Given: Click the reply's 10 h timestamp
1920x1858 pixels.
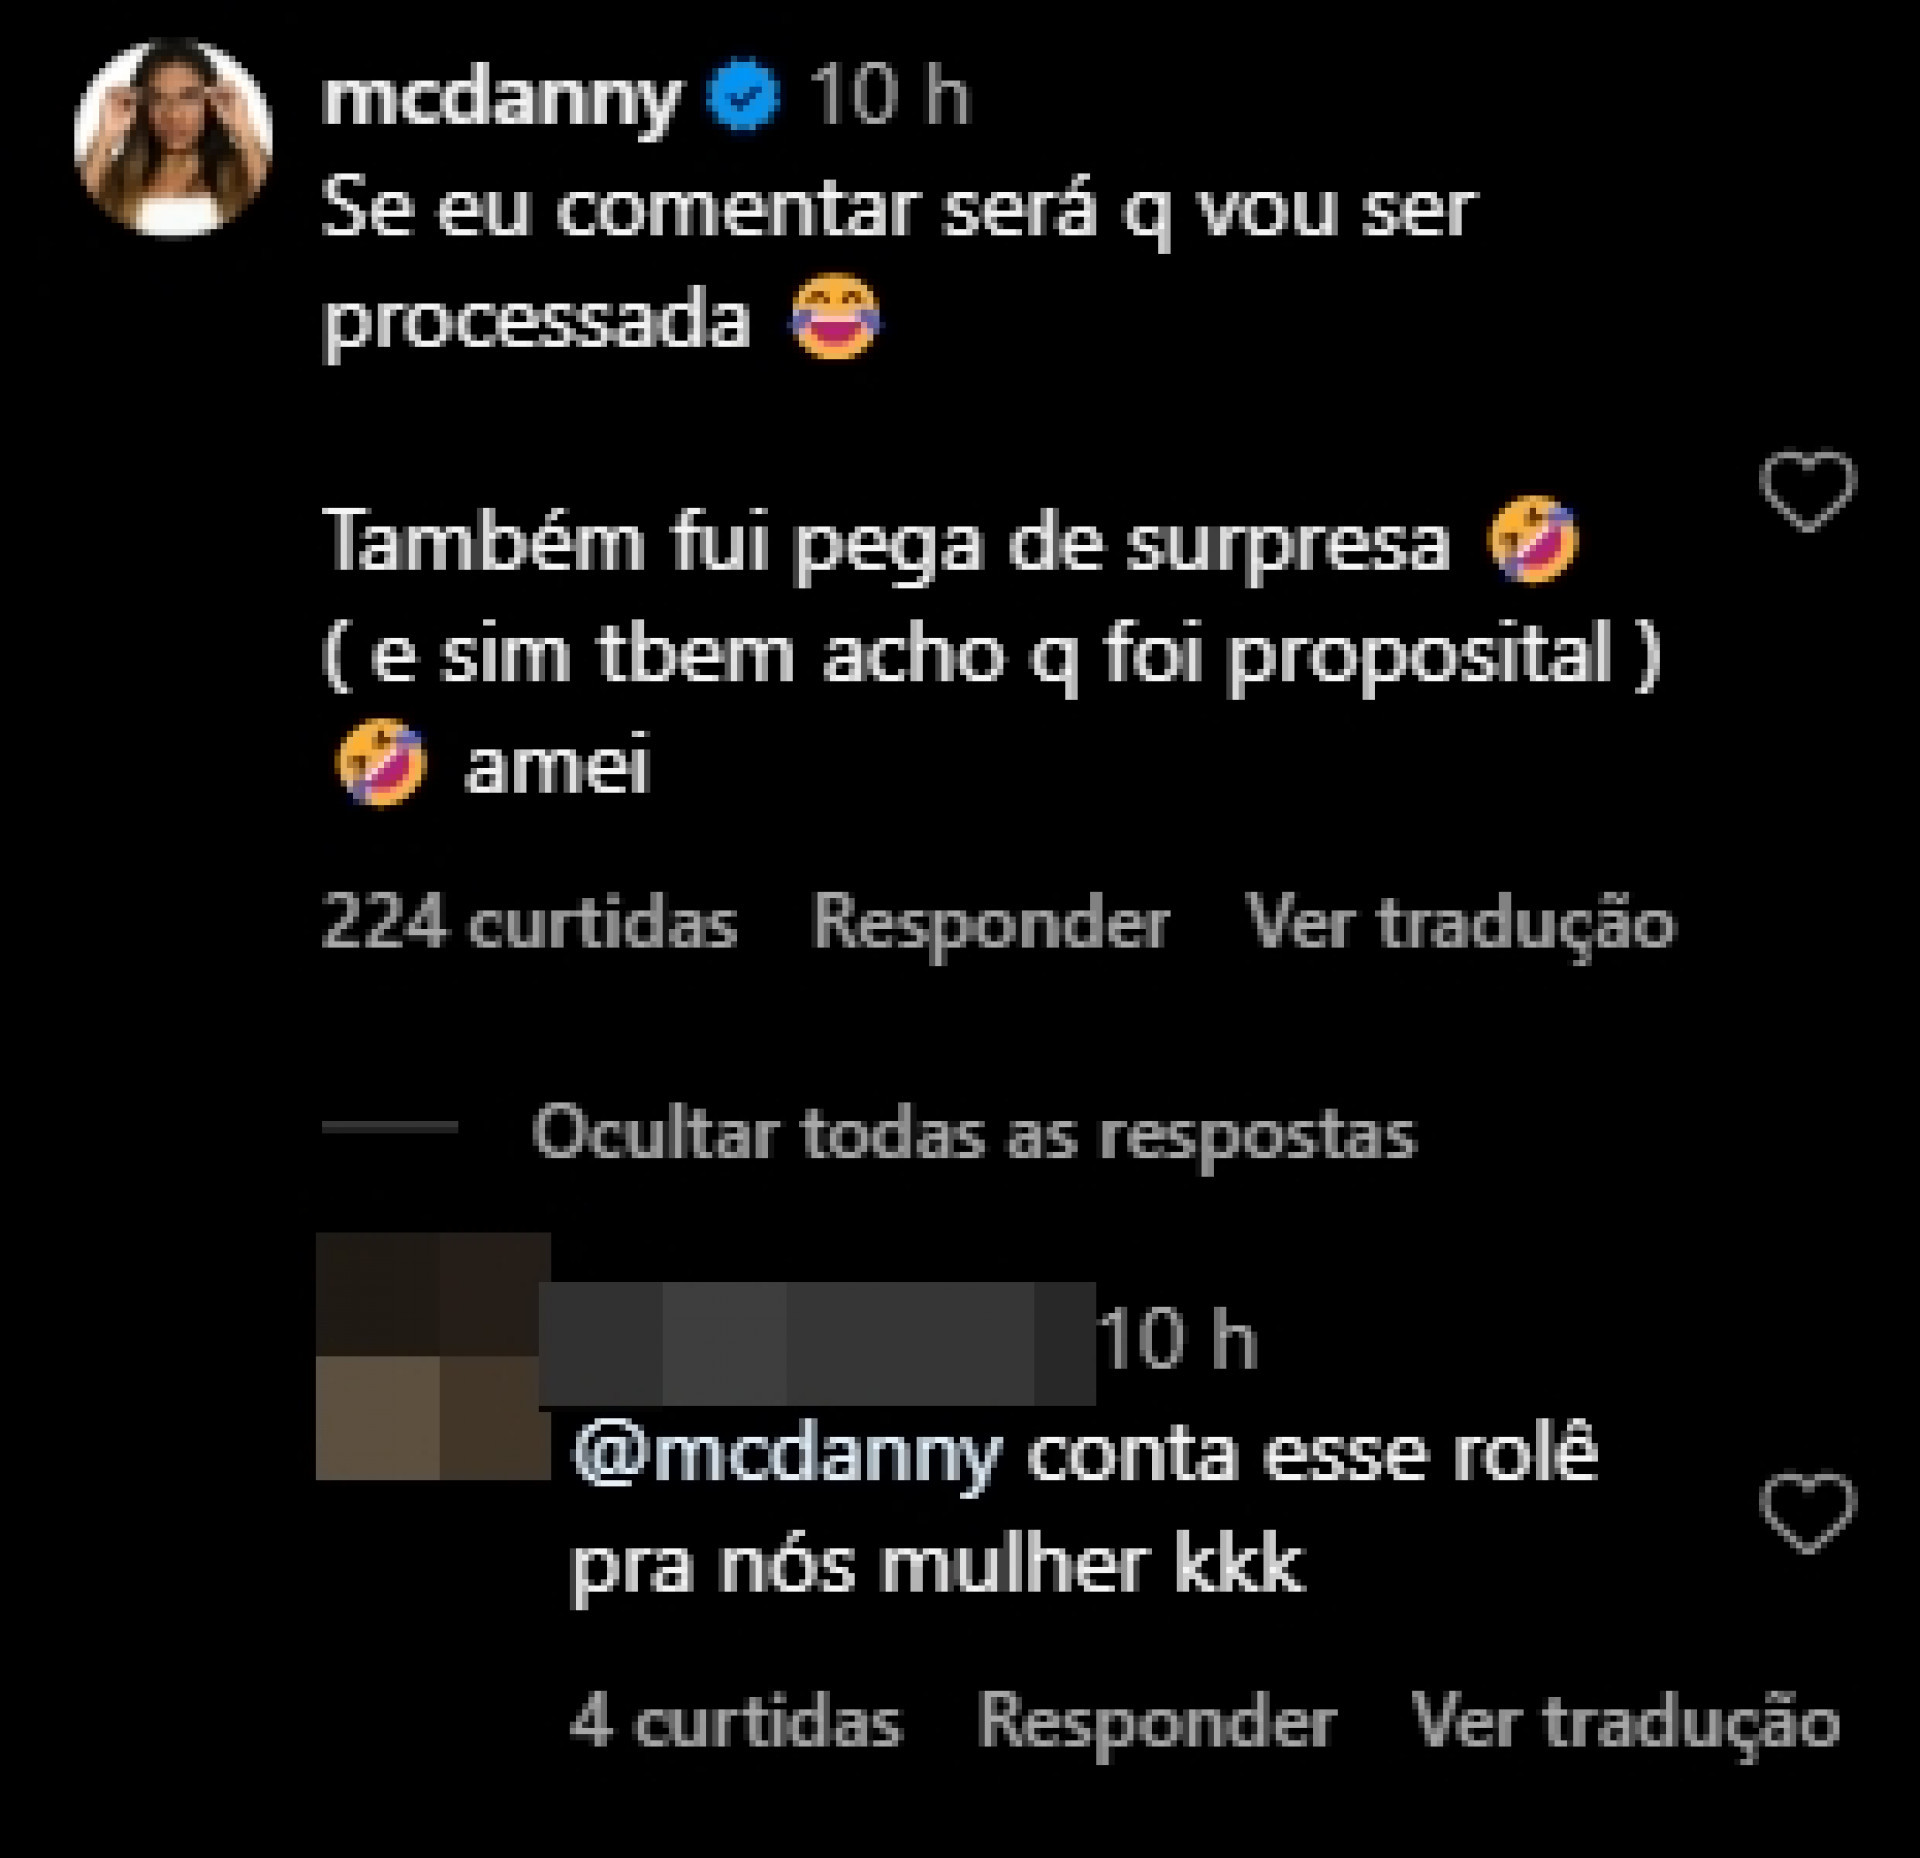Looking at the screenshot, I should [x=1178, y=1340].
